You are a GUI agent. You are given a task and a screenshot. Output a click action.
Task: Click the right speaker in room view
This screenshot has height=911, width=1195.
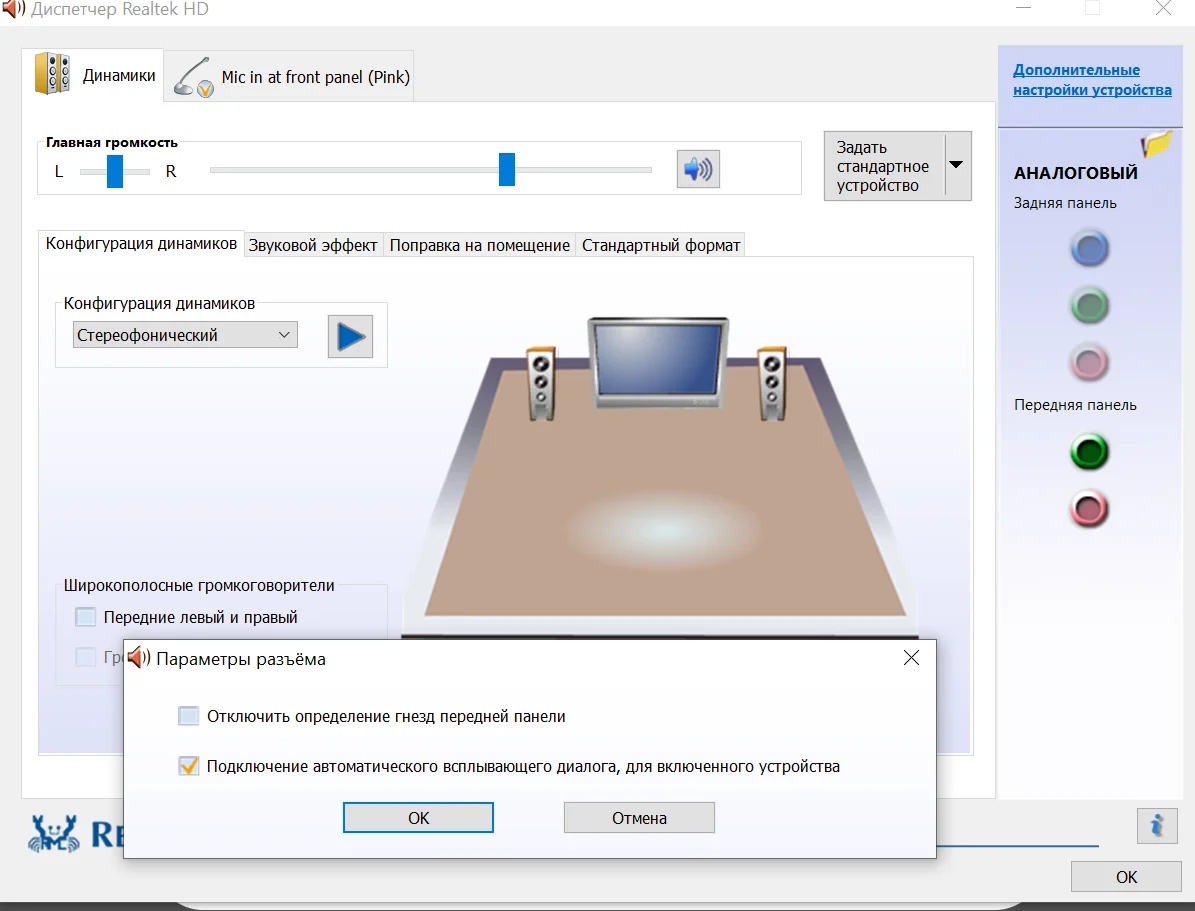click(771, 383)
